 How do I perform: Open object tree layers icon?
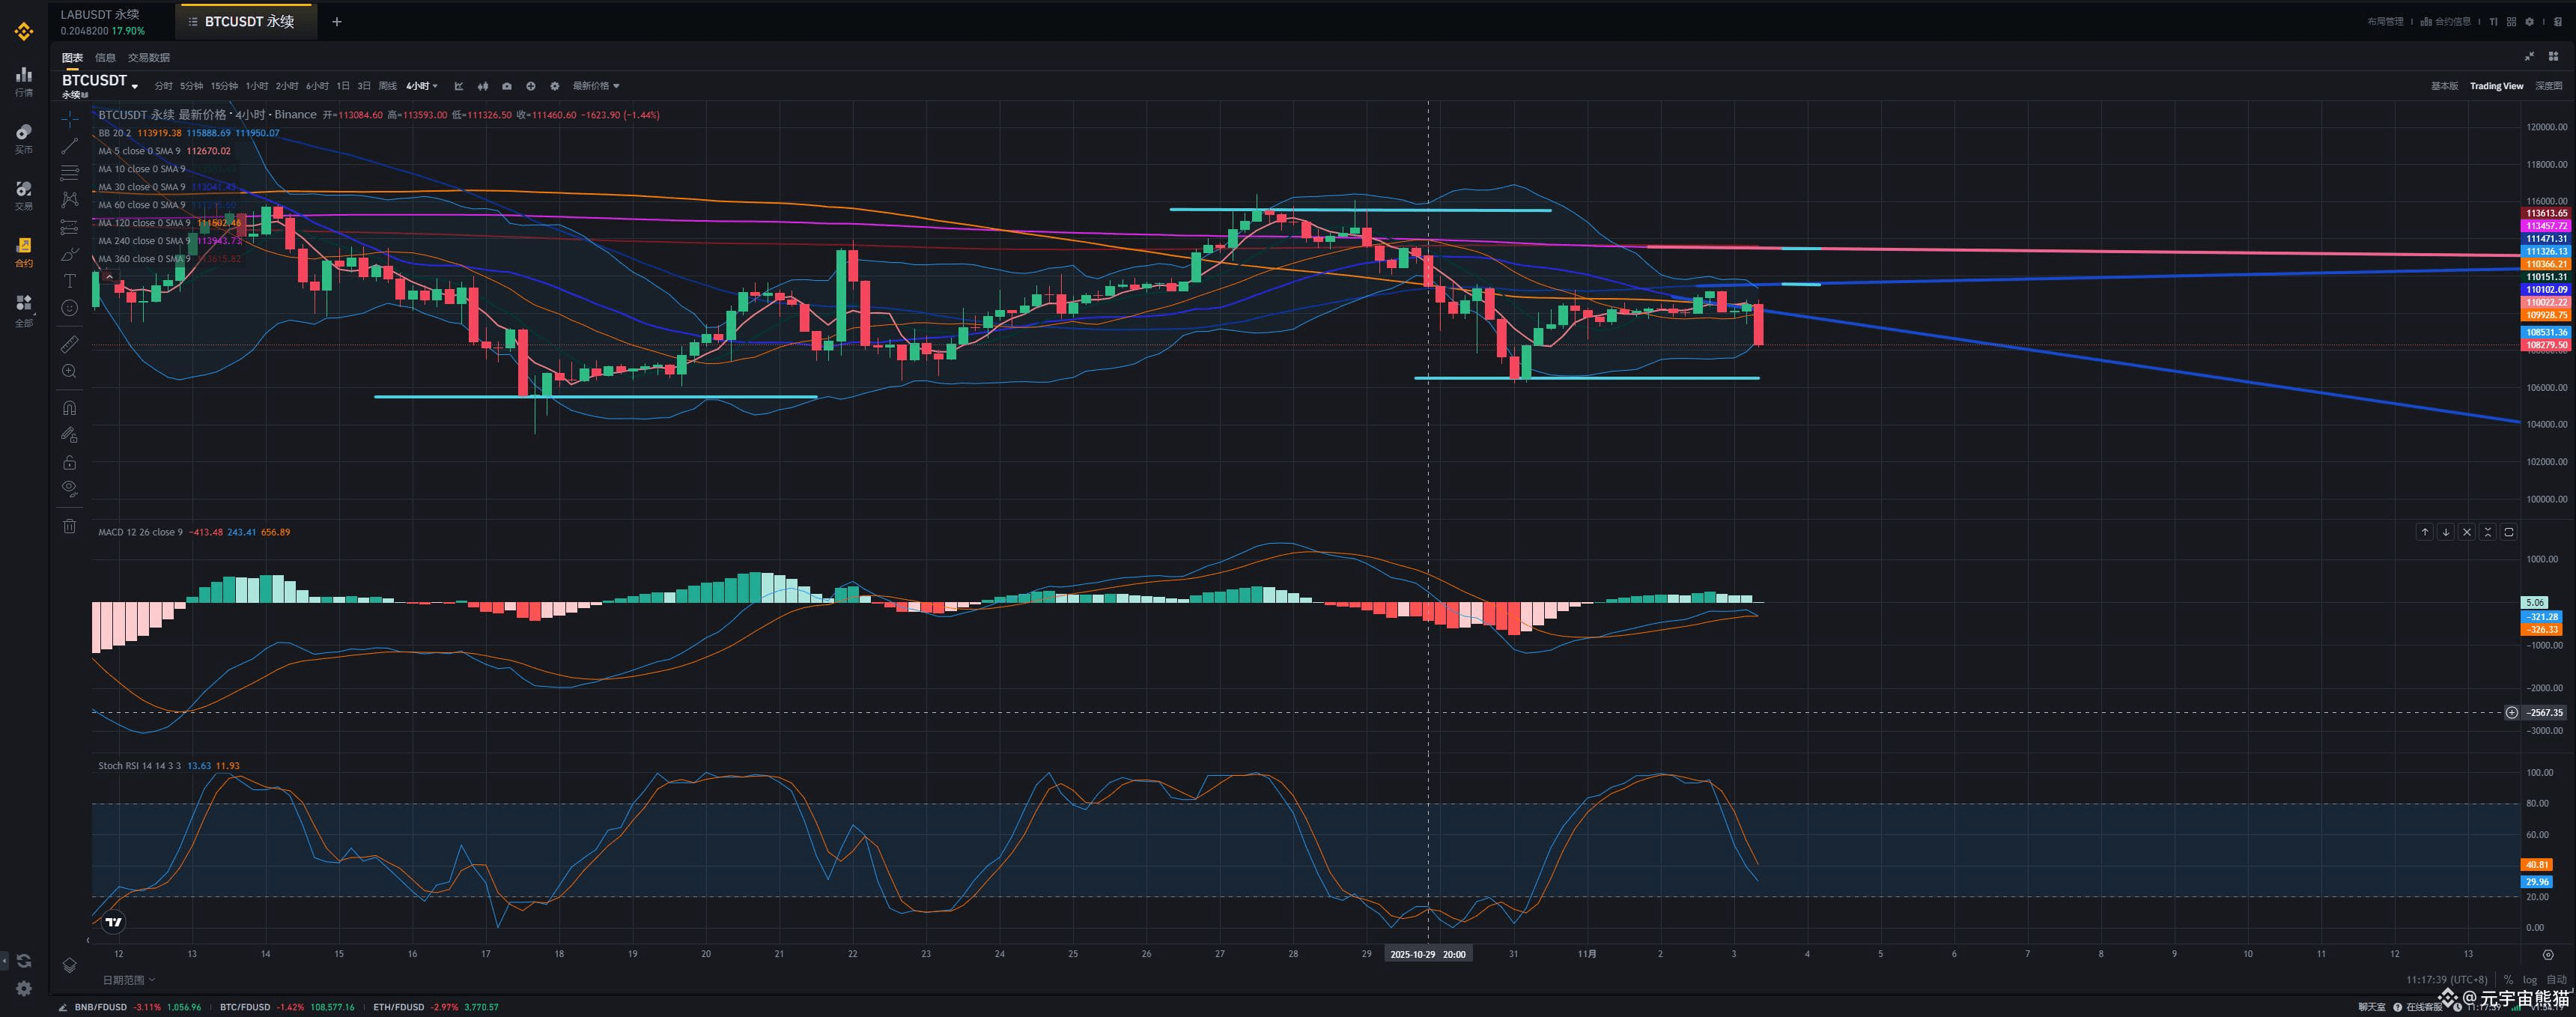tap(69, 965)
